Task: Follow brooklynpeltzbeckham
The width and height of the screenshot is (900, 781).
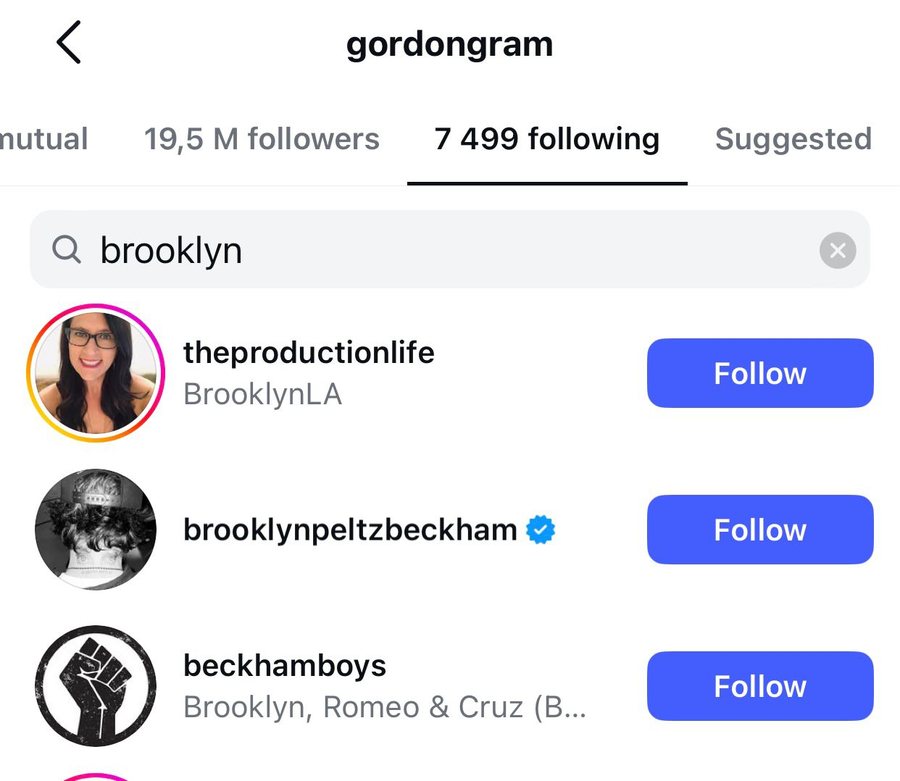Action: click(759, 530)
